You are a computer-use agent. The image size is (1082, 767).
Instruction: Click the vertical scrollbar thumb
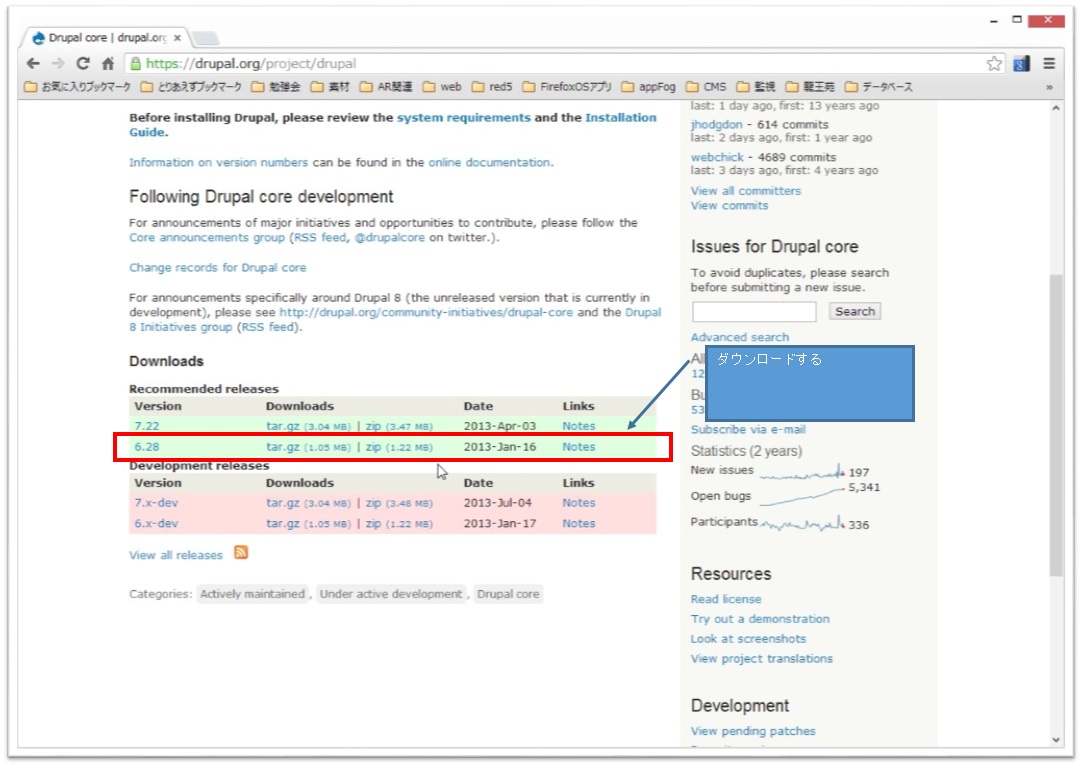(1056, 425)
